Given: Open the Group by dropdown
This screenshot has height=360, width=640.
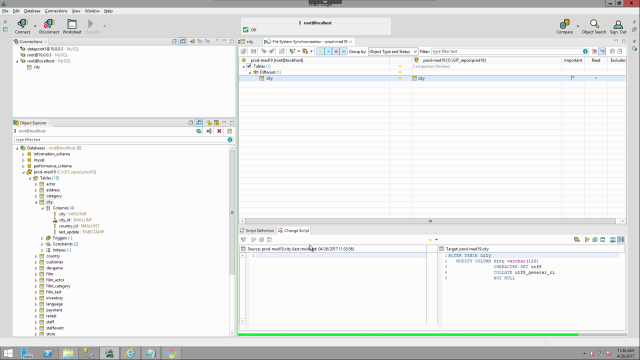Looking at the screenshot, I should [393, 51].
